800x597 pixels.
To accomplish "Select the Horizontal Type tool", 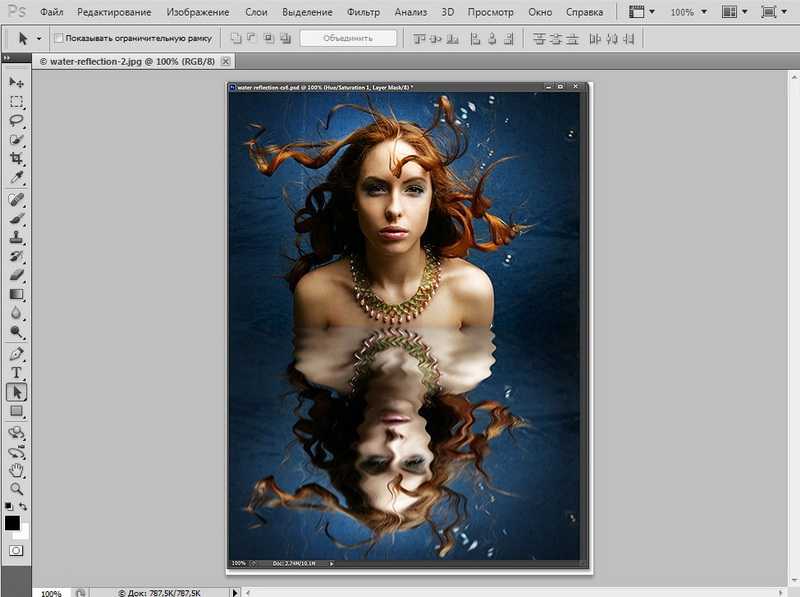I will [x=16, y=372].
